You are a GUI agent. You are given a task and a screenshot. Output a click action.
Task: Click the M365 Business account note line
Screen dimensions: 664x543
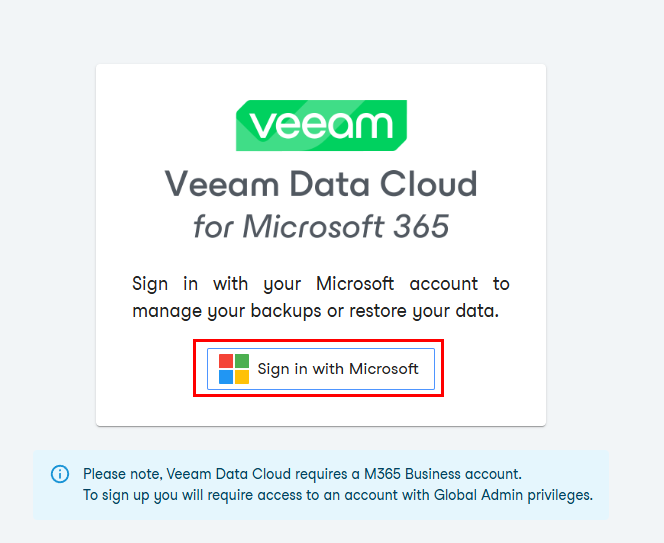click(x=302, y=474)
